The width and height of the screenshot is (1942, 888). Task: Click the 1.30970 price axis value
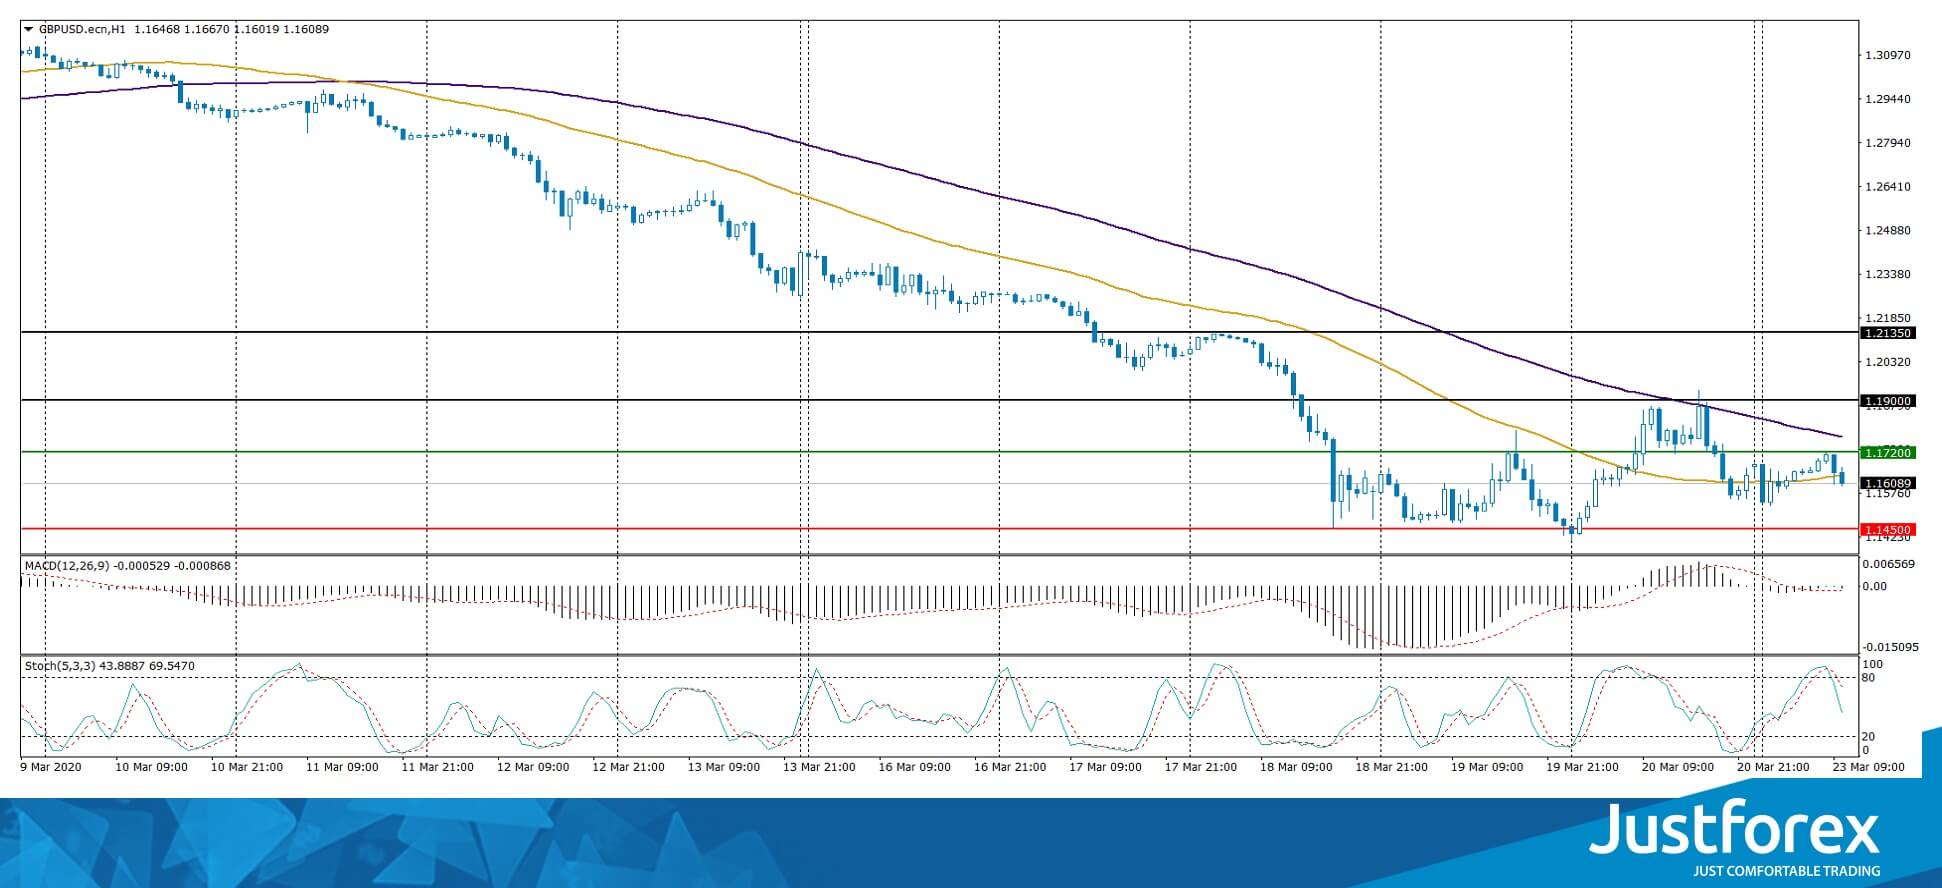pos(1888,55)
